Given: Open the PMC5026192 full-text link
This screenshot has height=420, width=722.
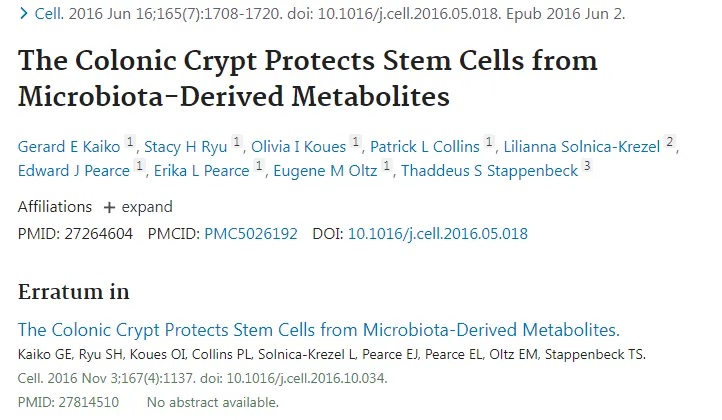Looking at the screenshot, I should click(251, 234).
